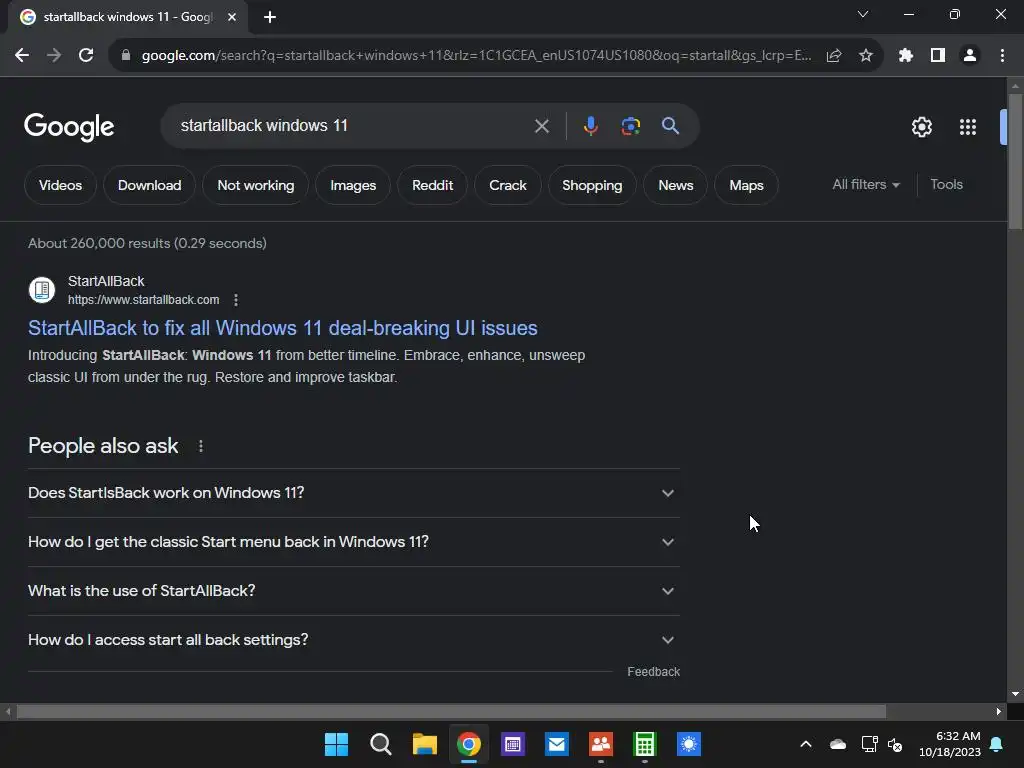Open the green spreadsheet app on taskbar

pyautogui.click(x=645, y=744)
